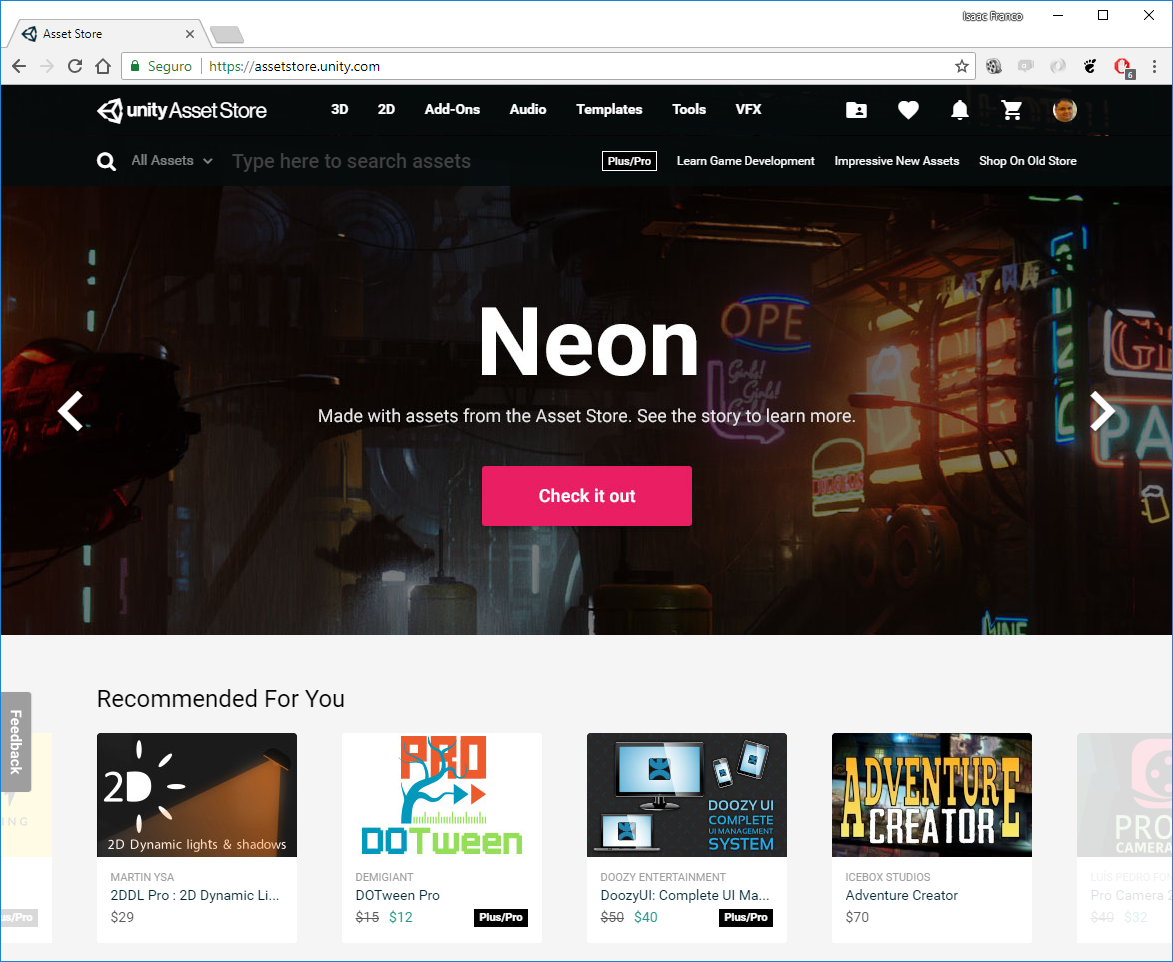The width and height of the screenshot is (1173, 962).
Task: Open the Learn Game Development link
Action: click(x=746, y=161)
